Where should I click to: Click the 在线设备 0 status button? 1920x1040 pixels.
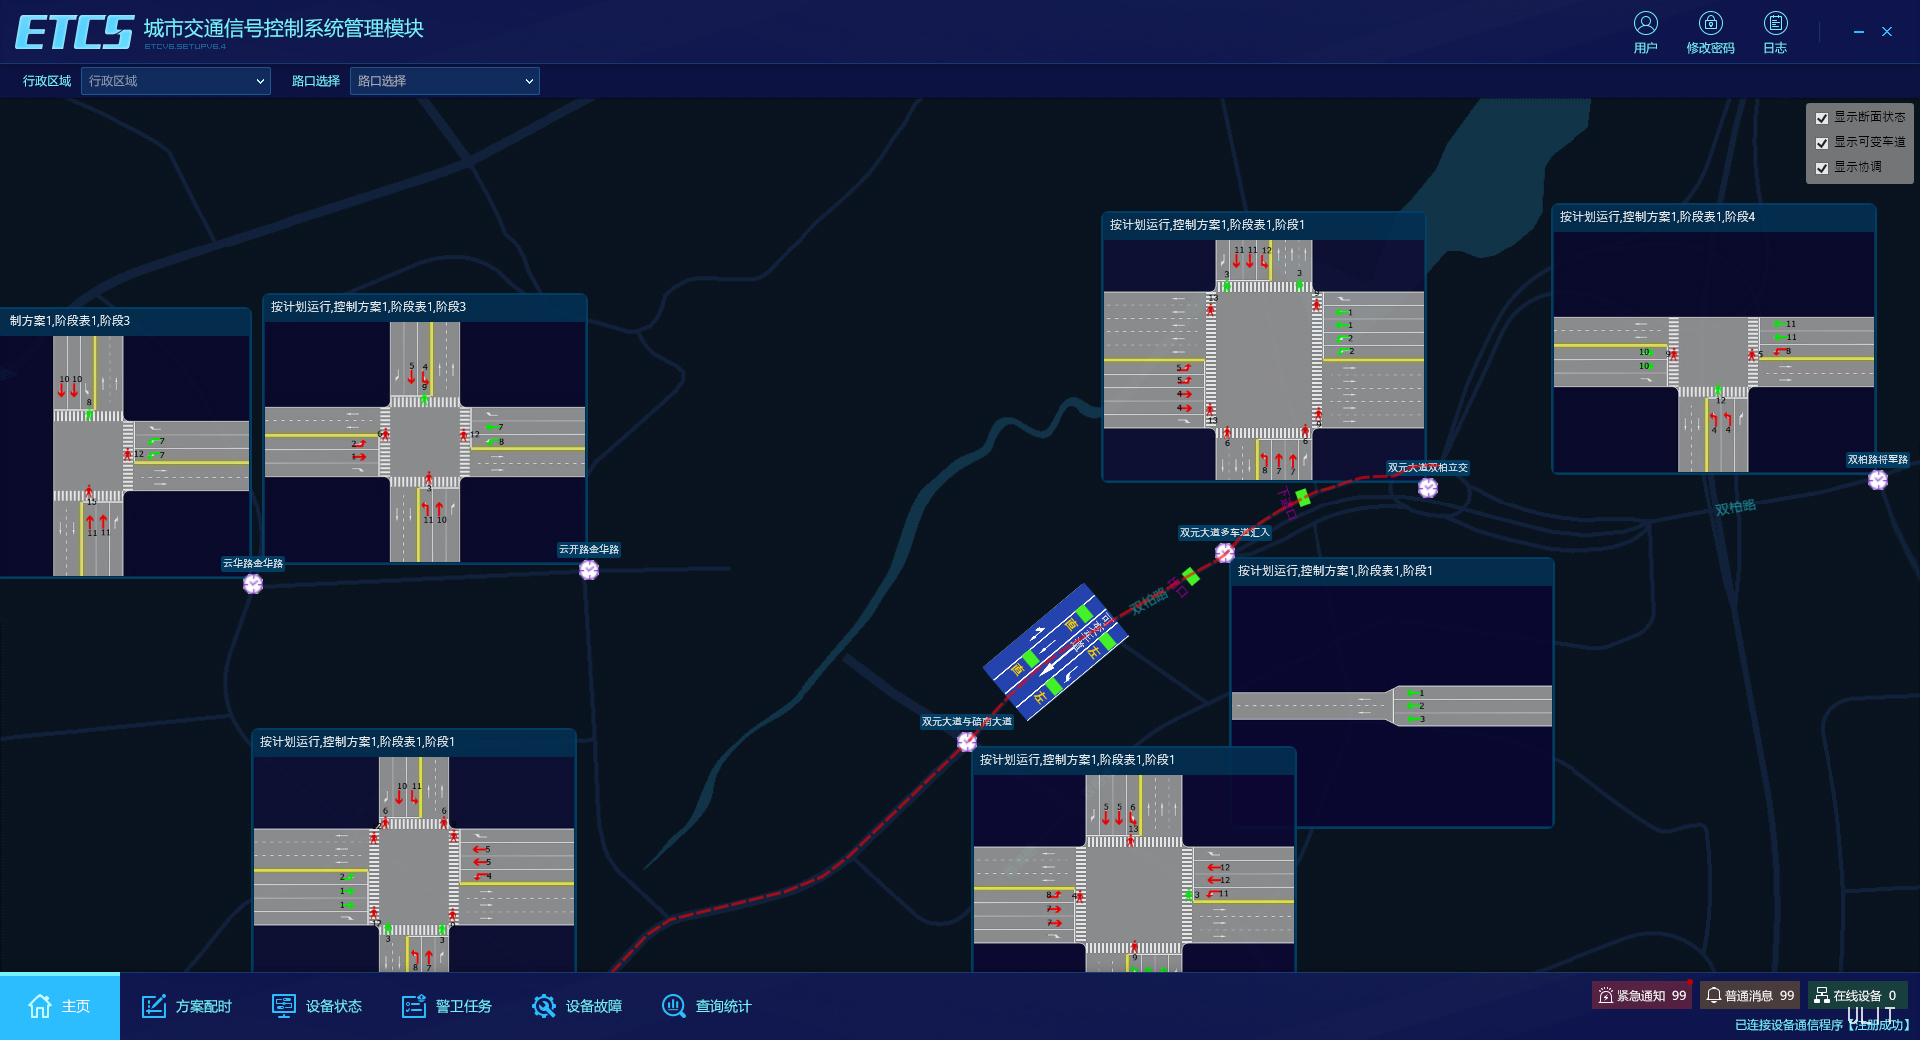pos(1856,995)
